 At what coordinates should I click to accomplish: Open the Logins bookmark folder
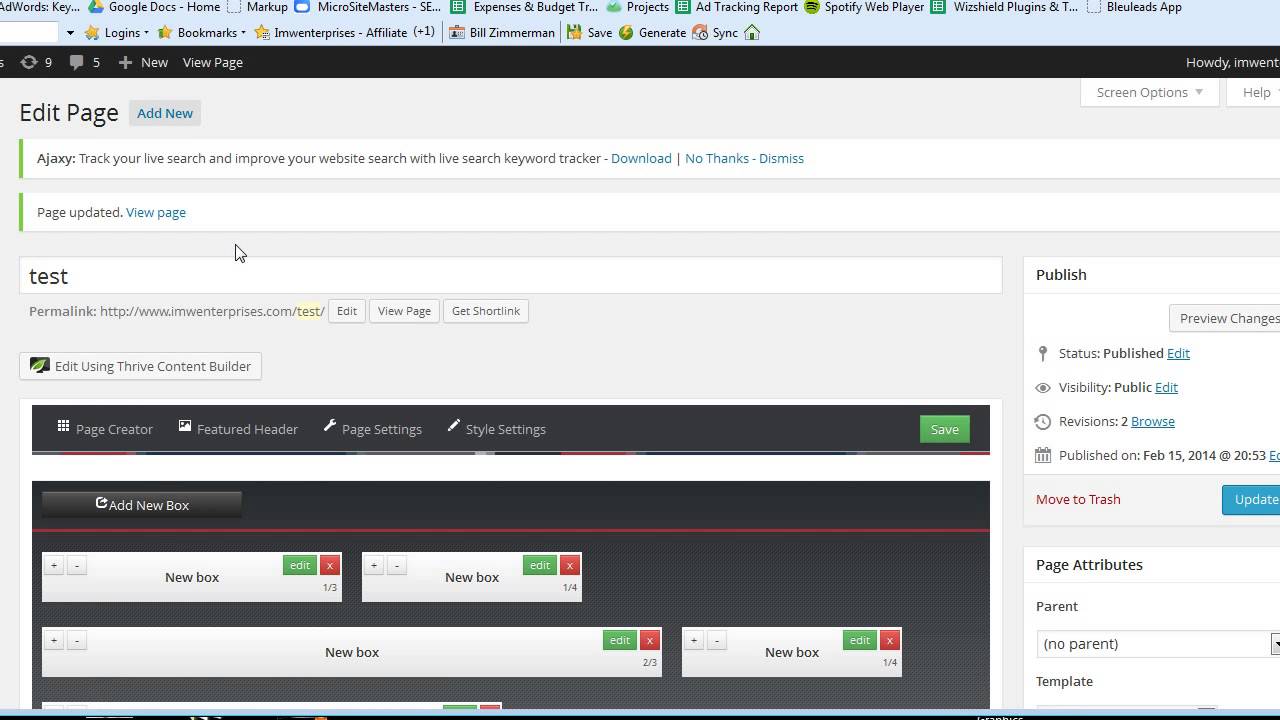coord(117,32)
